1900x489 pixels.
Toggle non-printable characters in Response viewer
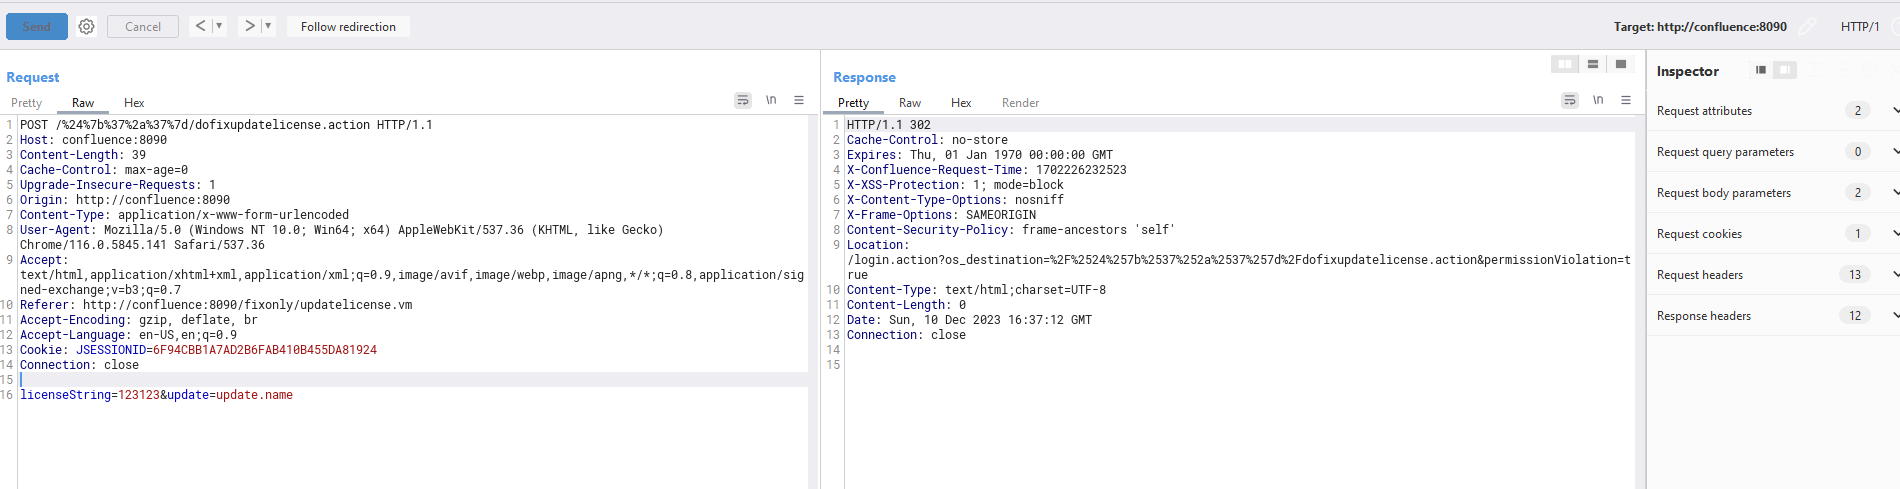pos(1598,100)
